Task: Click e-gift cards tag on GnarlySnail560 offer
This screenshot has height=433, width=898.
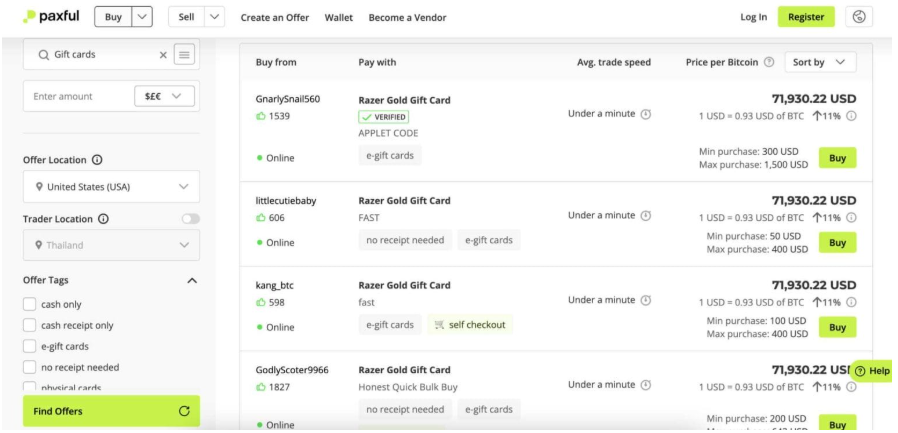Action: (390, 155)
